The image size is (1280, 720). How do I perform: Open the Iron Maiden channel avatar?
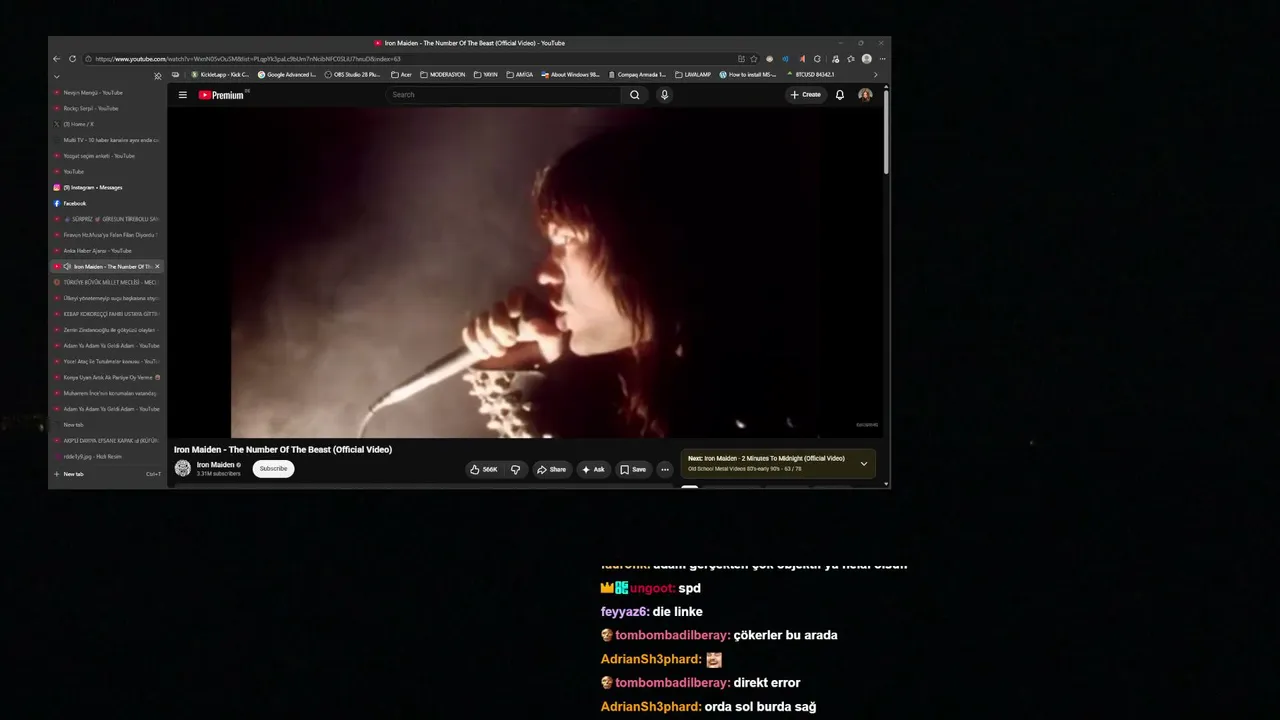[183, 468]
